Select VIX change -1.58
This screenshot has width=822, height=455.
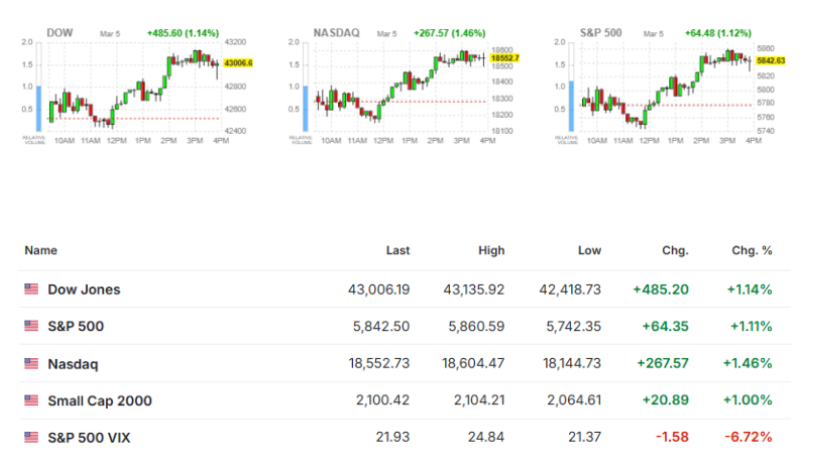click(672, 437)
